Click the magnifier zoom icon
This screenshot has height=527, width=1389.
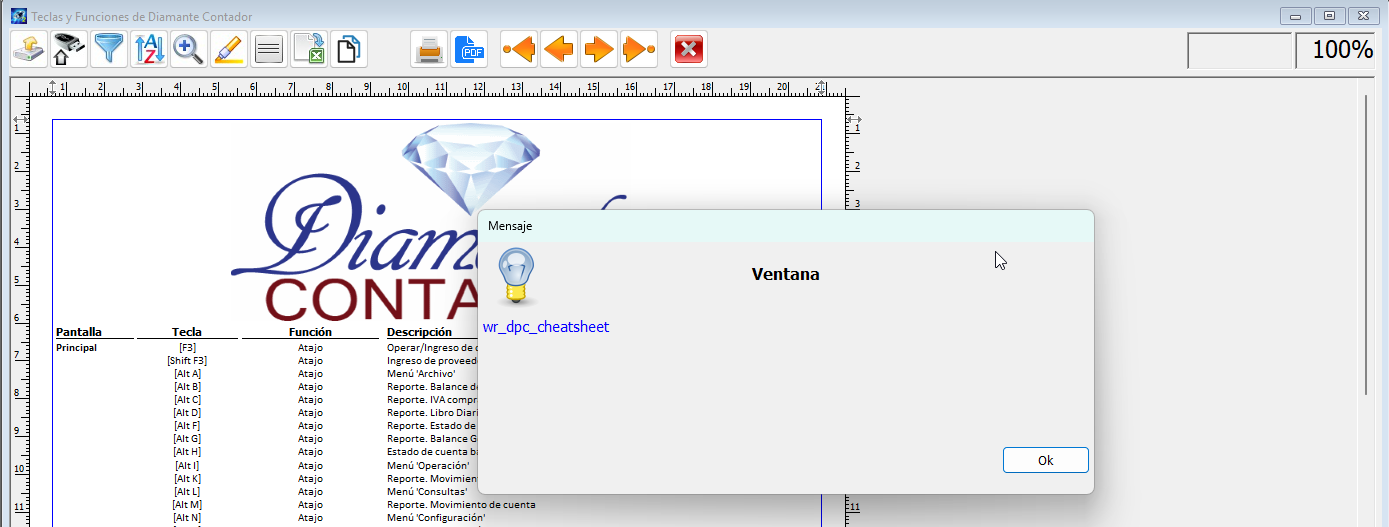tap(189, 48)
